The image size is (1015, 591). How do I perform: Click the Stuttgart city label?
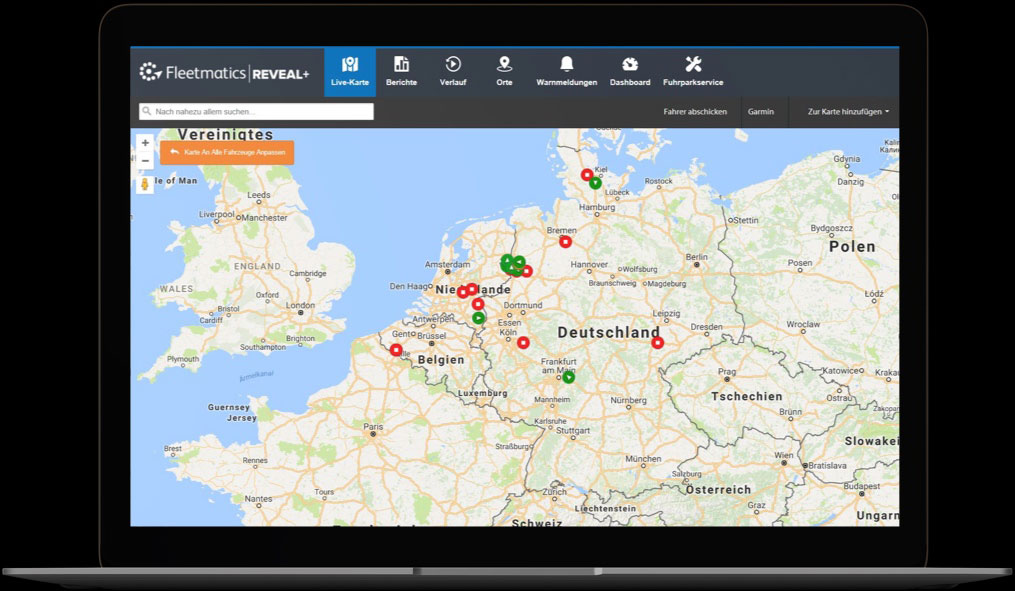[x=573, y=430]
